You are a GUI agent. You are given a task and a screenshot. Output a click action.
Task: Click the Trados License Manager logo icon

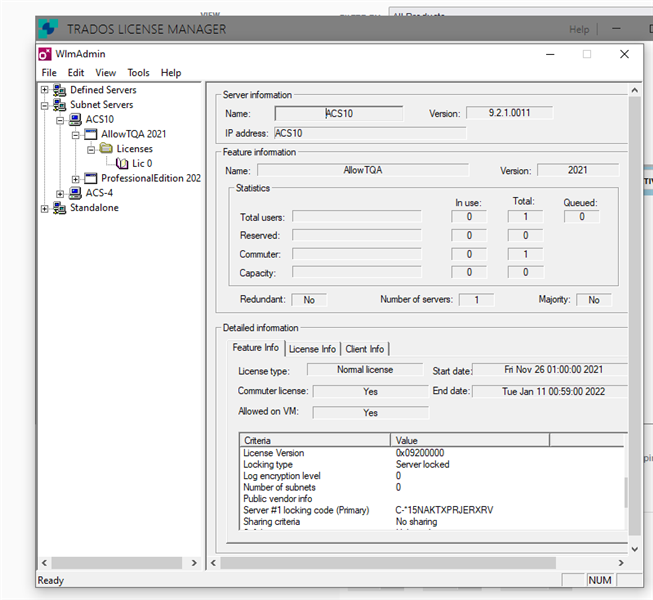click(48, 29)
